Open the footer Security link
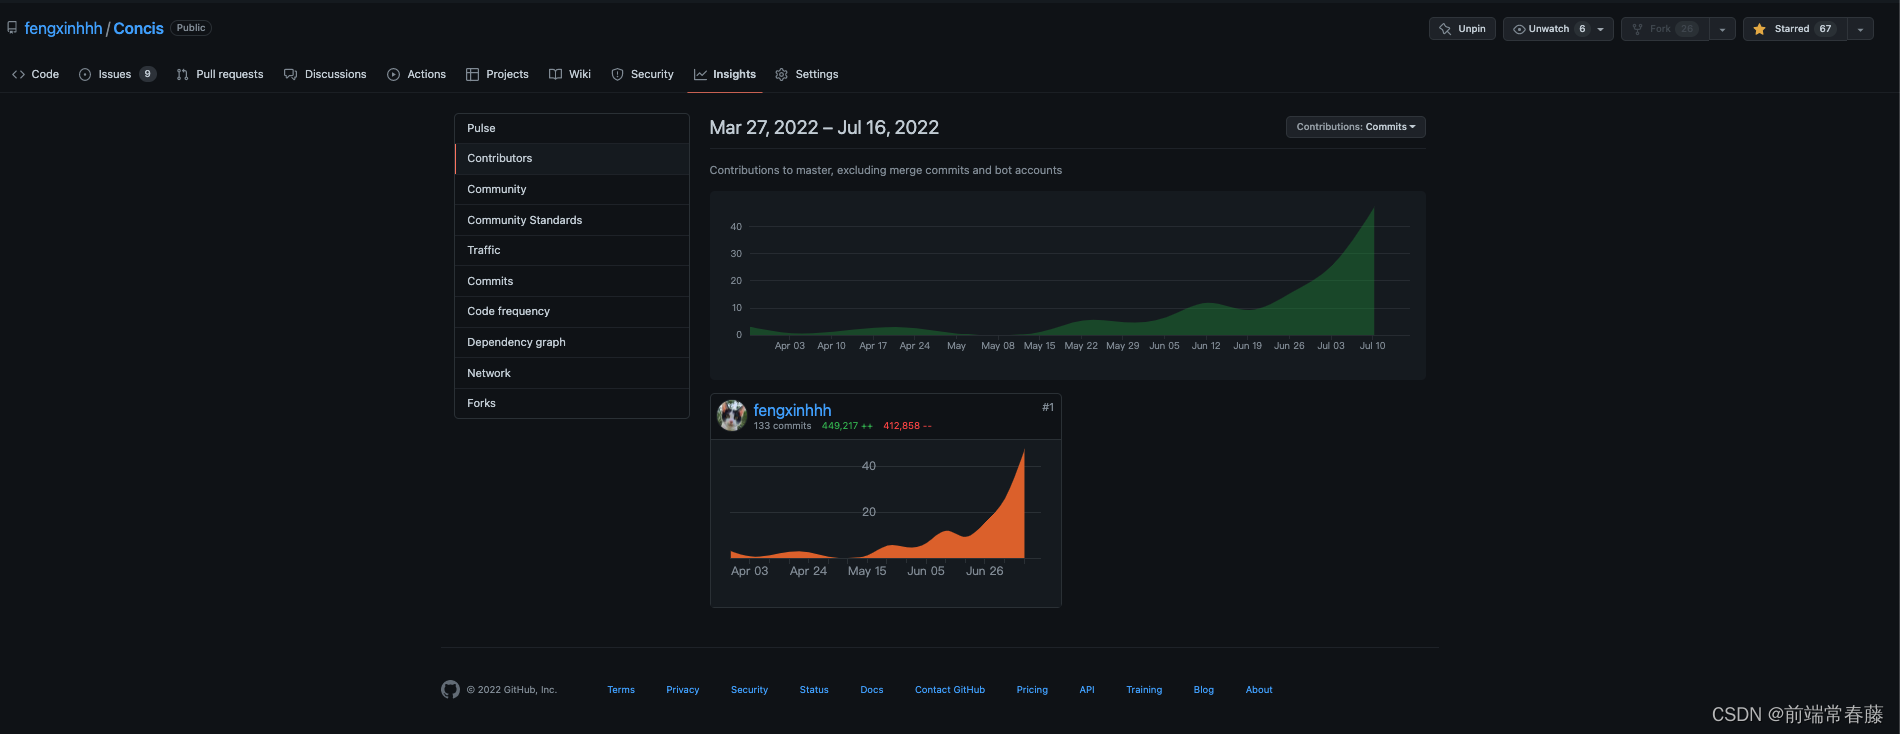The height and width of the screenshot is (734, 1900). 749,690
